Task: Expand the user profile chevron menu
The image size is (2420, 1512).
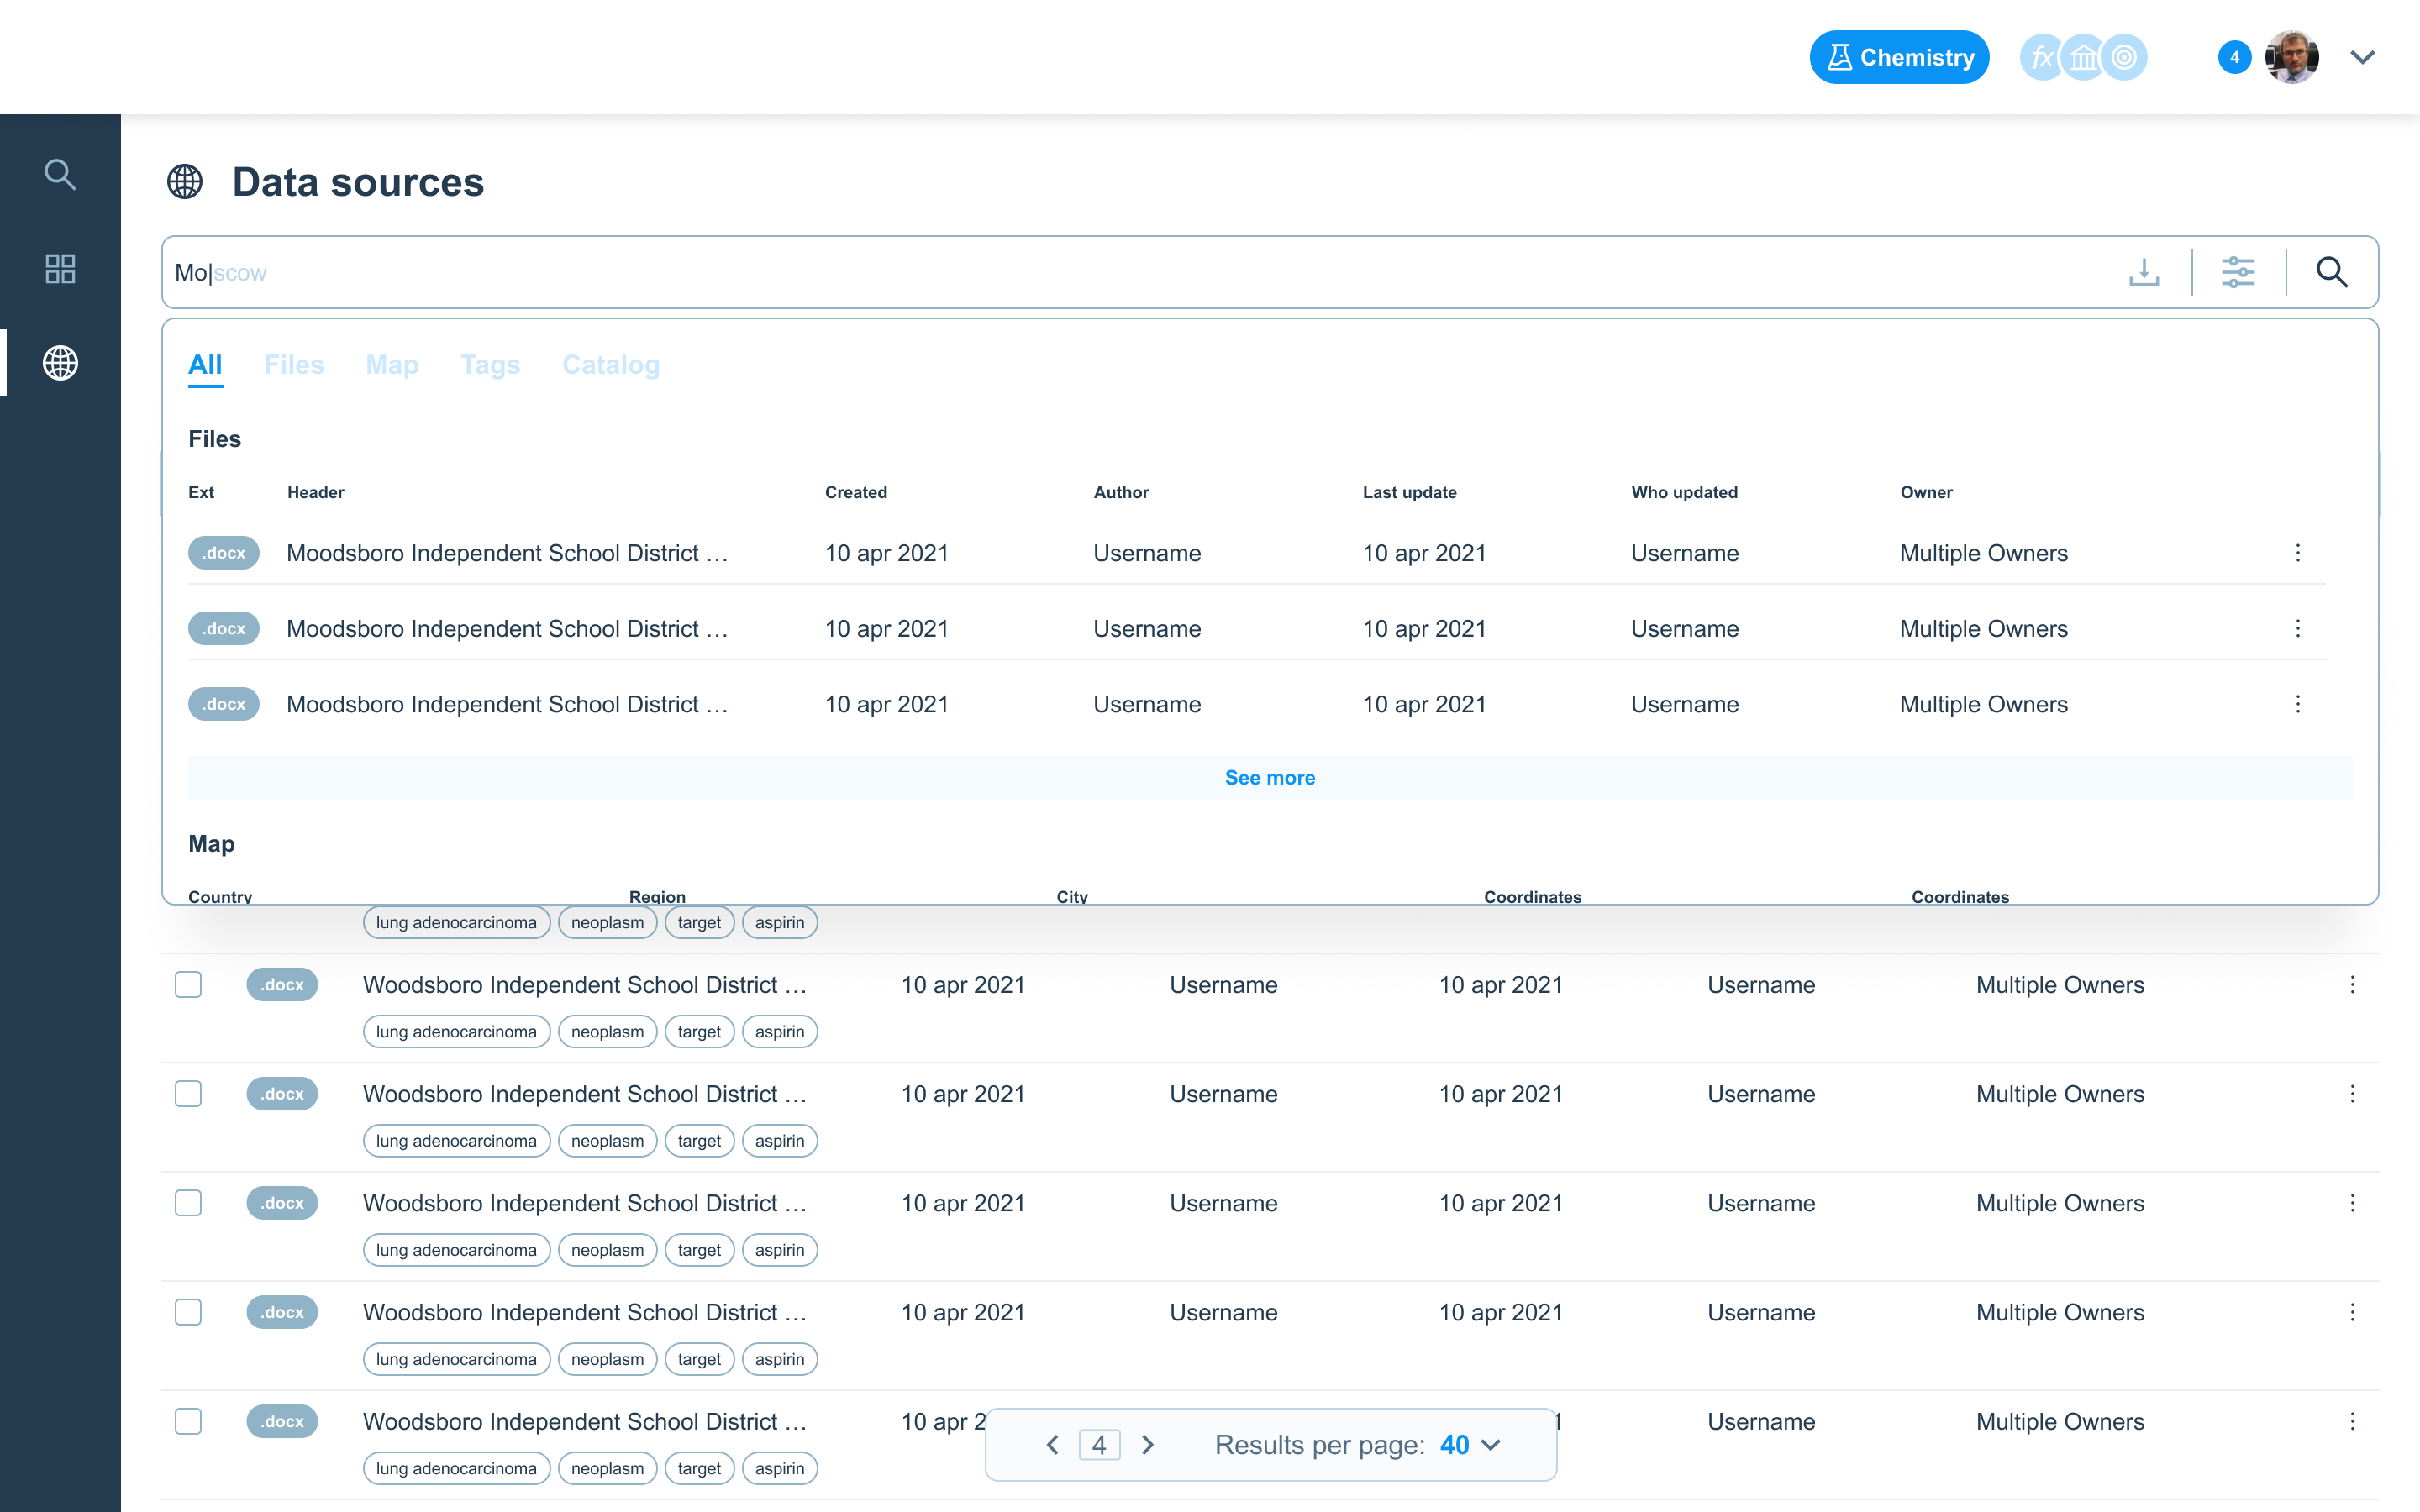Action: coord(2362,58)
